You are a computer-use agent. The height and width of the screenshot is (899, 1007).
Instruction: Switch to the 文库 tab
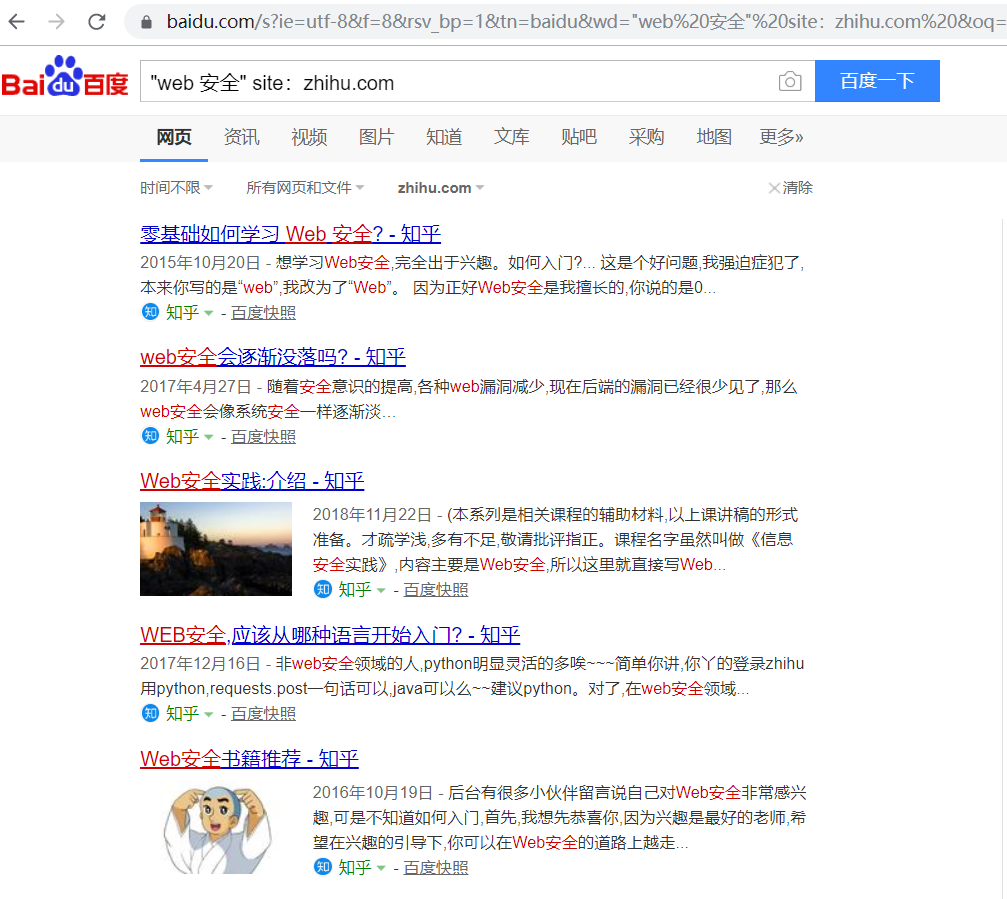tap(511, 137)
